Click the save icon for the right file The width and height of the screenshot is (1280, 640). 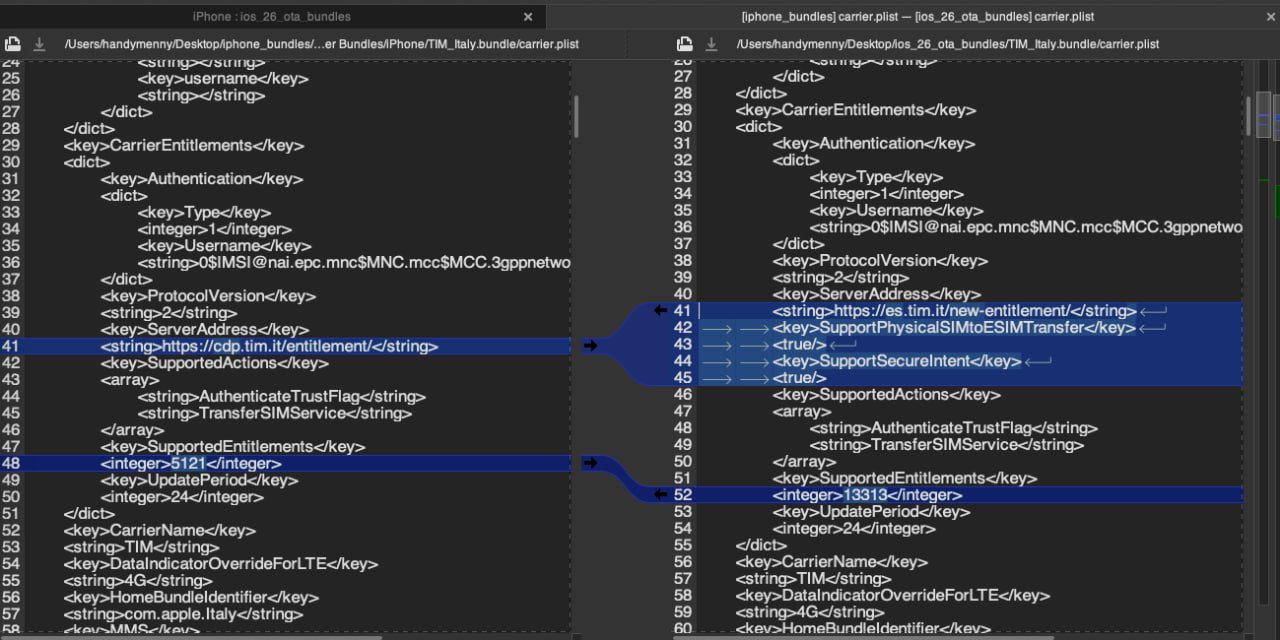[x=684, y=44]
